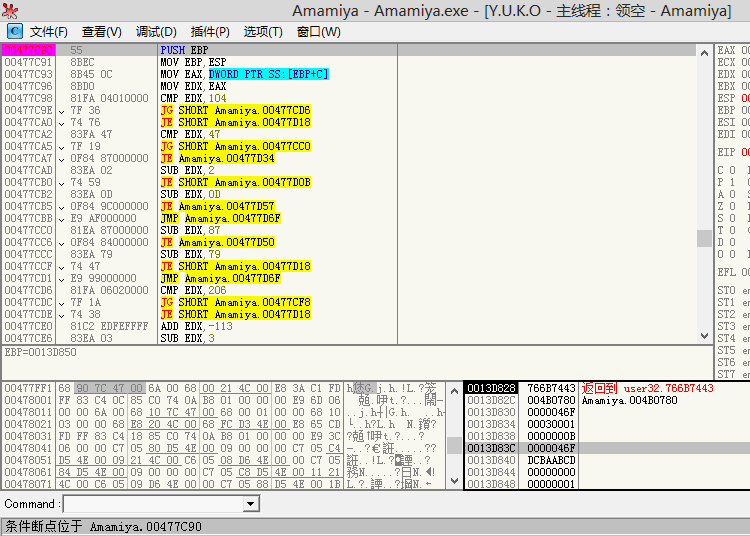Screen dimensions: 750x536
Task: Click scroll-up arrow of hex dump pane
Action: pyautogui.click(x=454, y=391)
